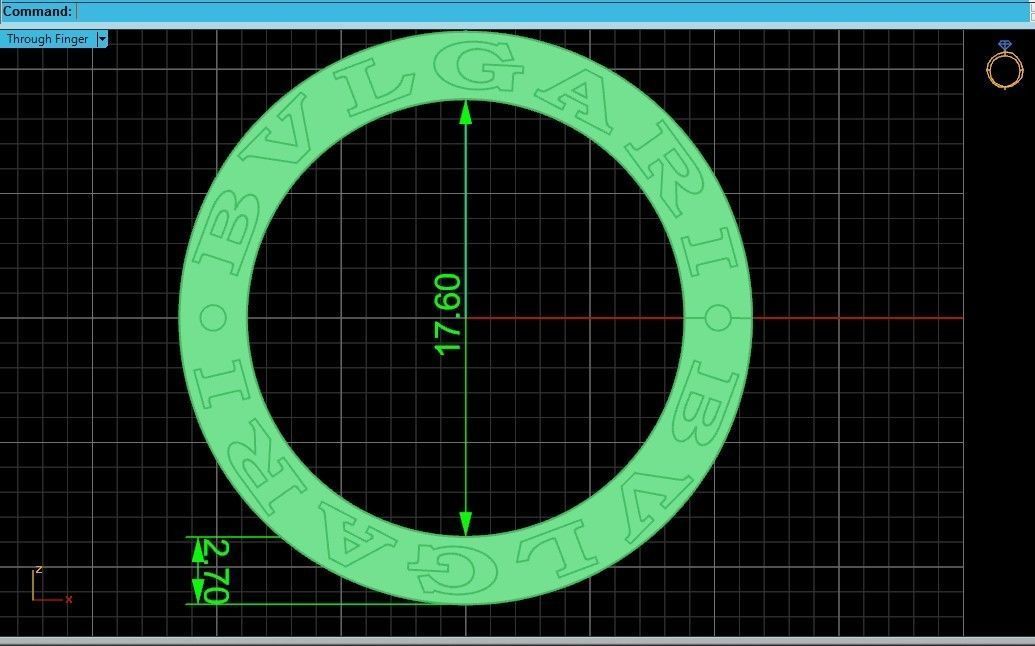Click the small circle on the ring's left side

point(213,317)
